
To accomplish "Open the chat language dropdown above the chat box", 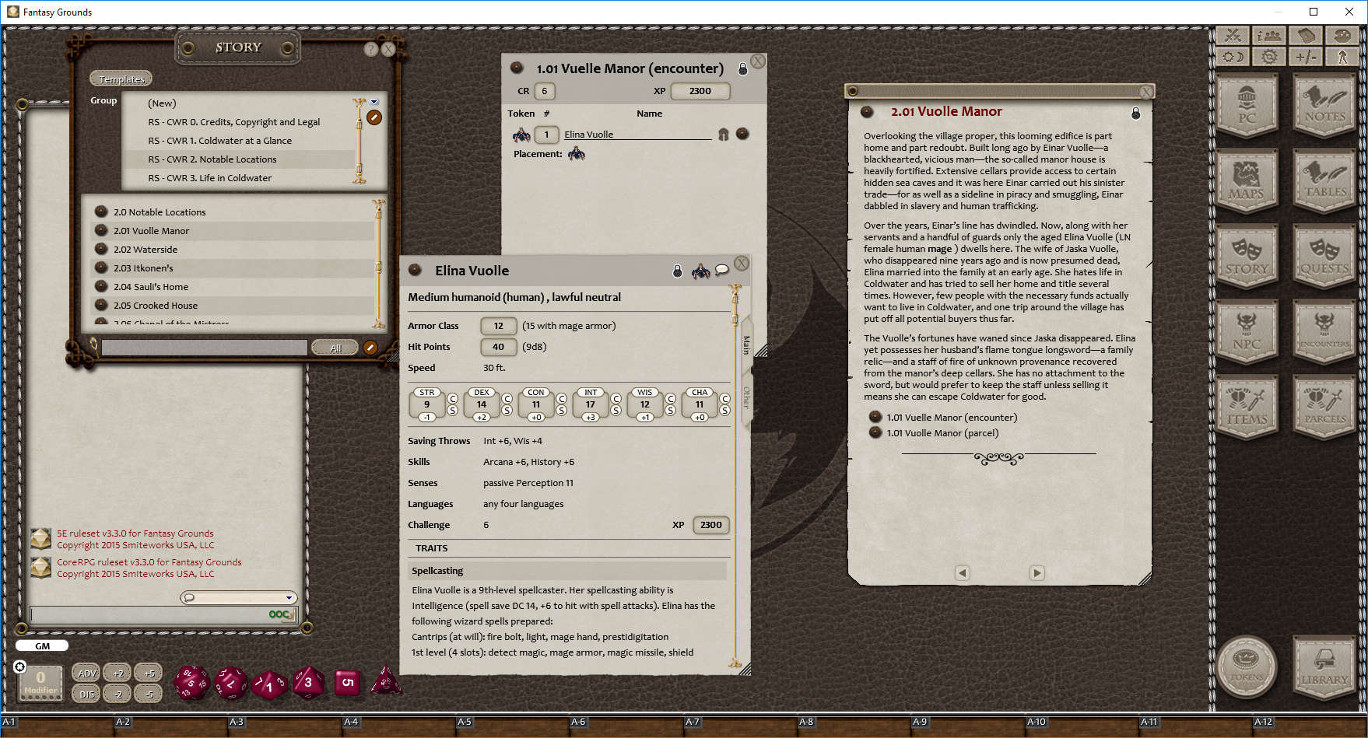I will (x=237, y=597).
